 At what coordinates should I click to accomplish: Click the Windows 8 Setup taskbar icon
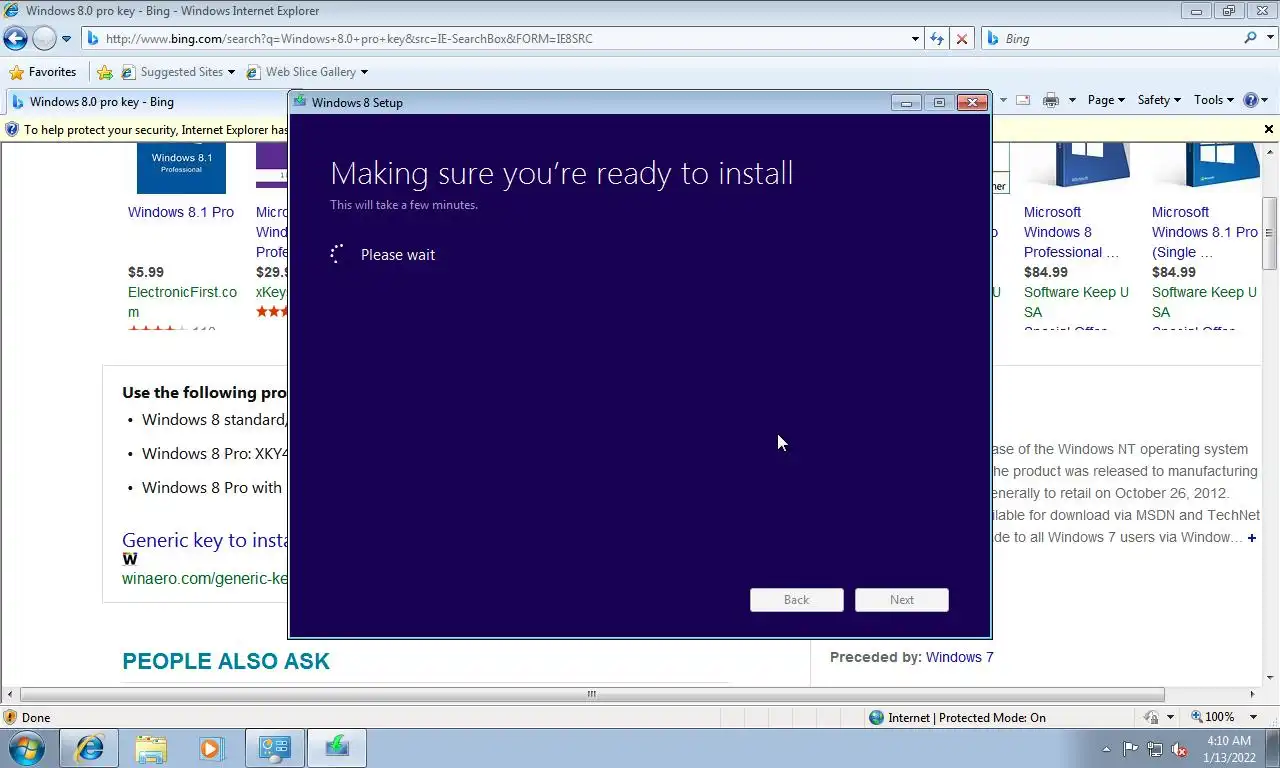337,748
